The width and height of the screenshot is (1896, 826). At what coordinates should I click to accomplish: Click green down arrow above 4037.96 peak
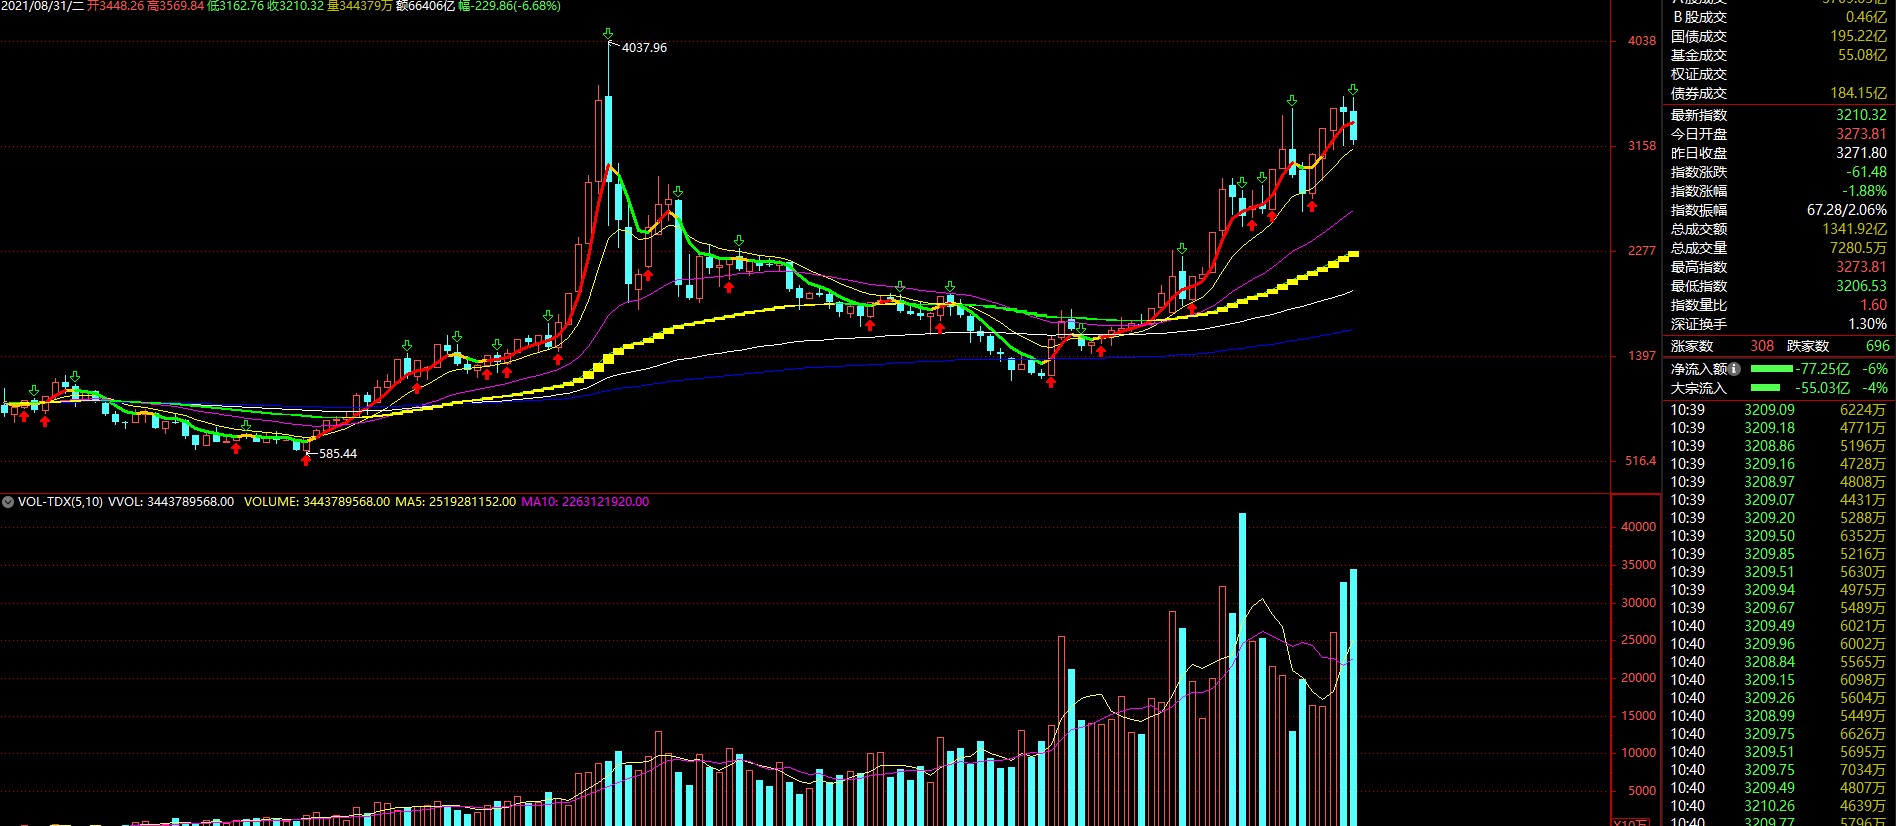(x=609, y=35)
